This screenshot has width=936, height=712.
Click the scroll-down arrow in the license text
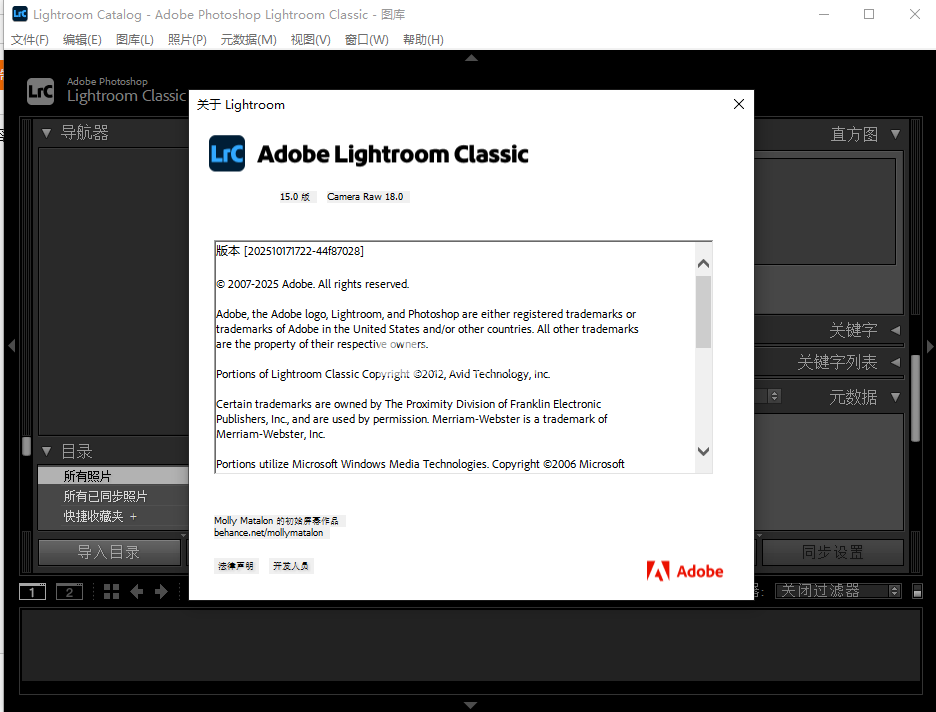coord(703,452)
